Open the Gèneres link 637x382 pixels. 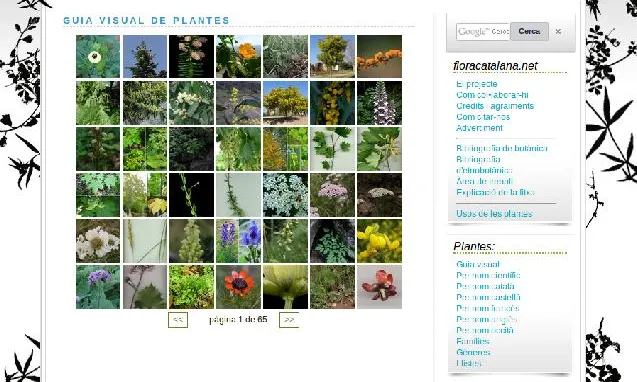473,352
